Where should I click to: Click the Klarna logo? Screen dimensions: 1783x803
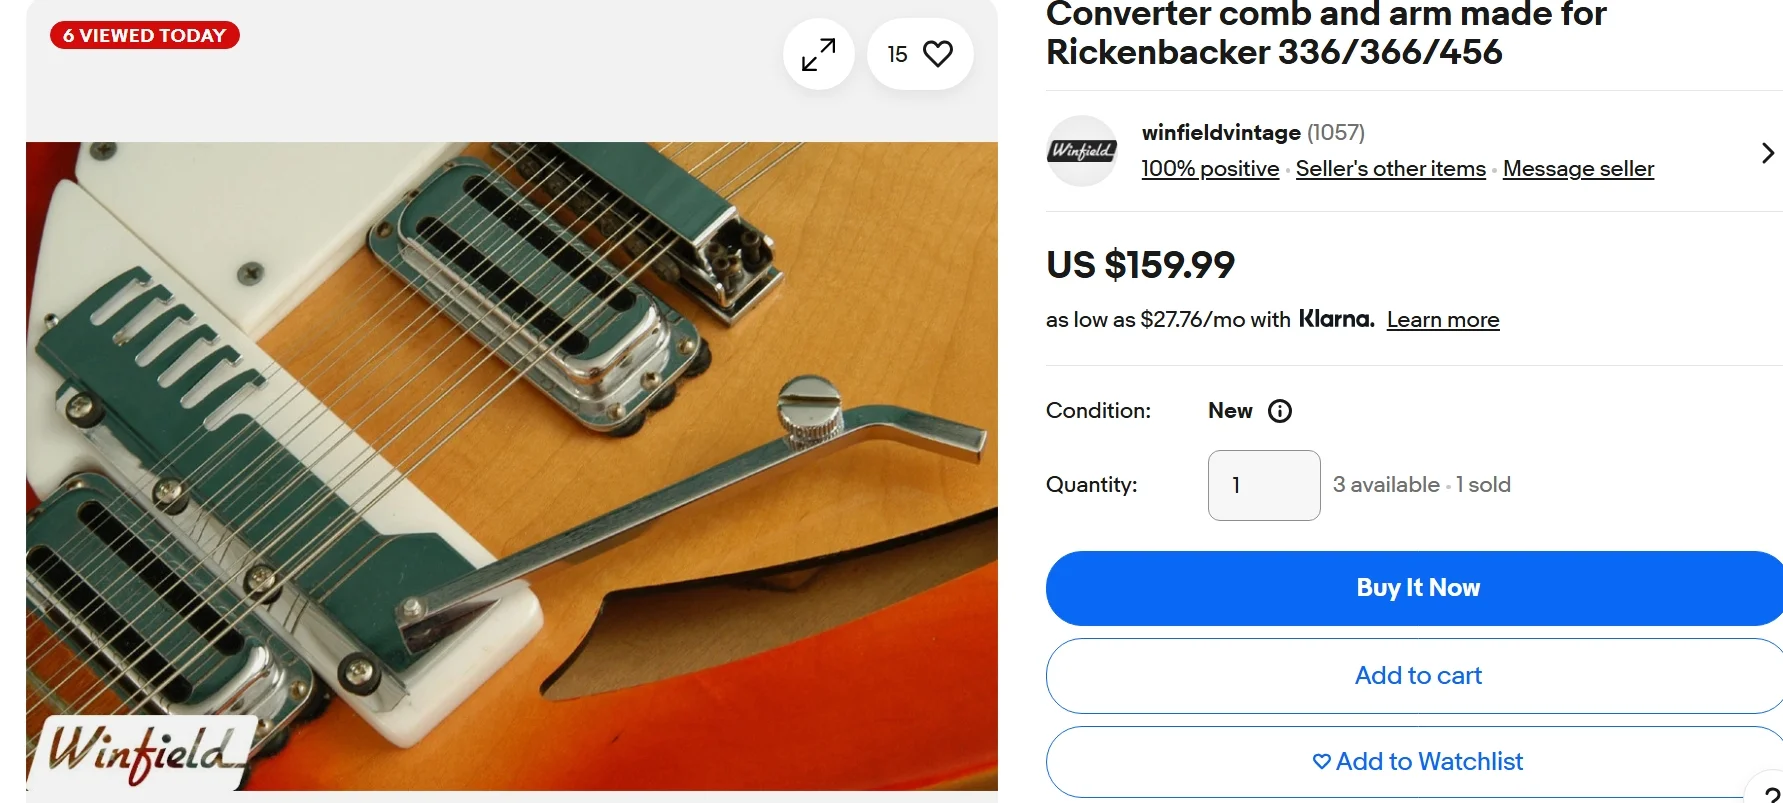click(x=1336, y=319)
